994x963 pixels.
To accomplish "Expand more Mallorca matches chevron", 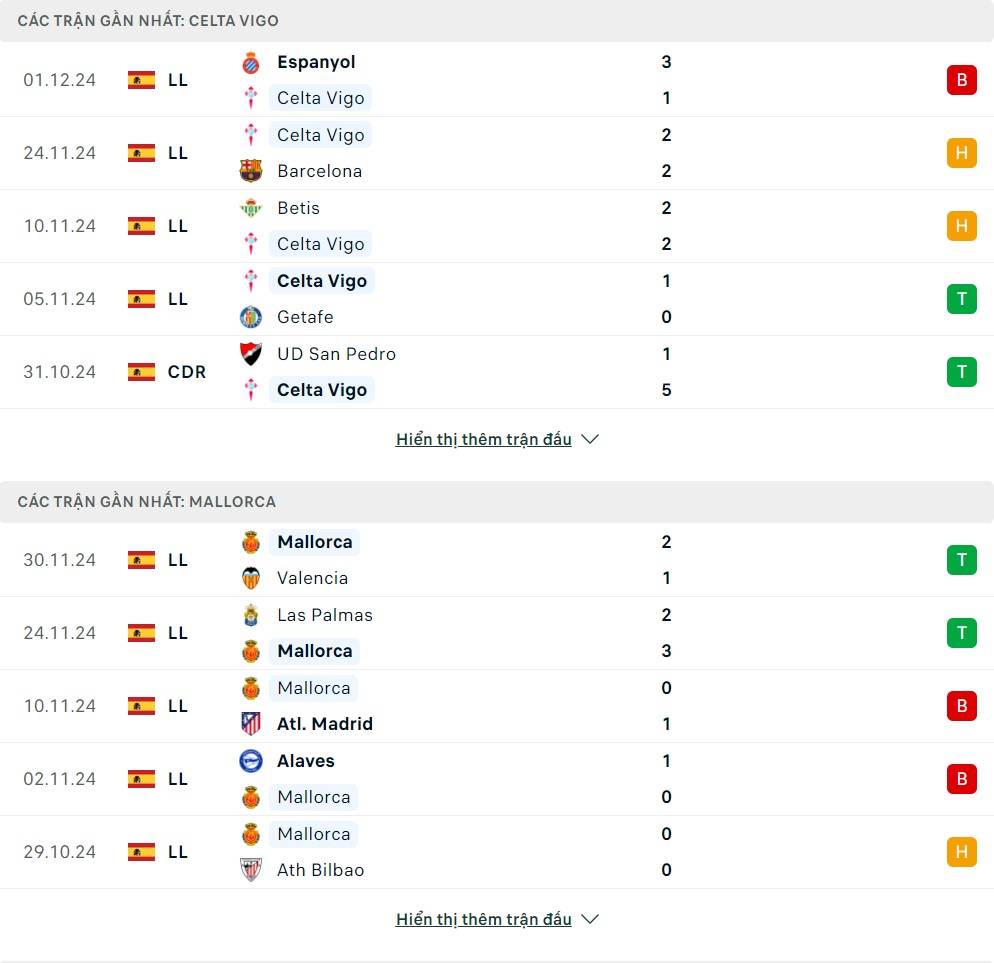I will pos(590,919).
